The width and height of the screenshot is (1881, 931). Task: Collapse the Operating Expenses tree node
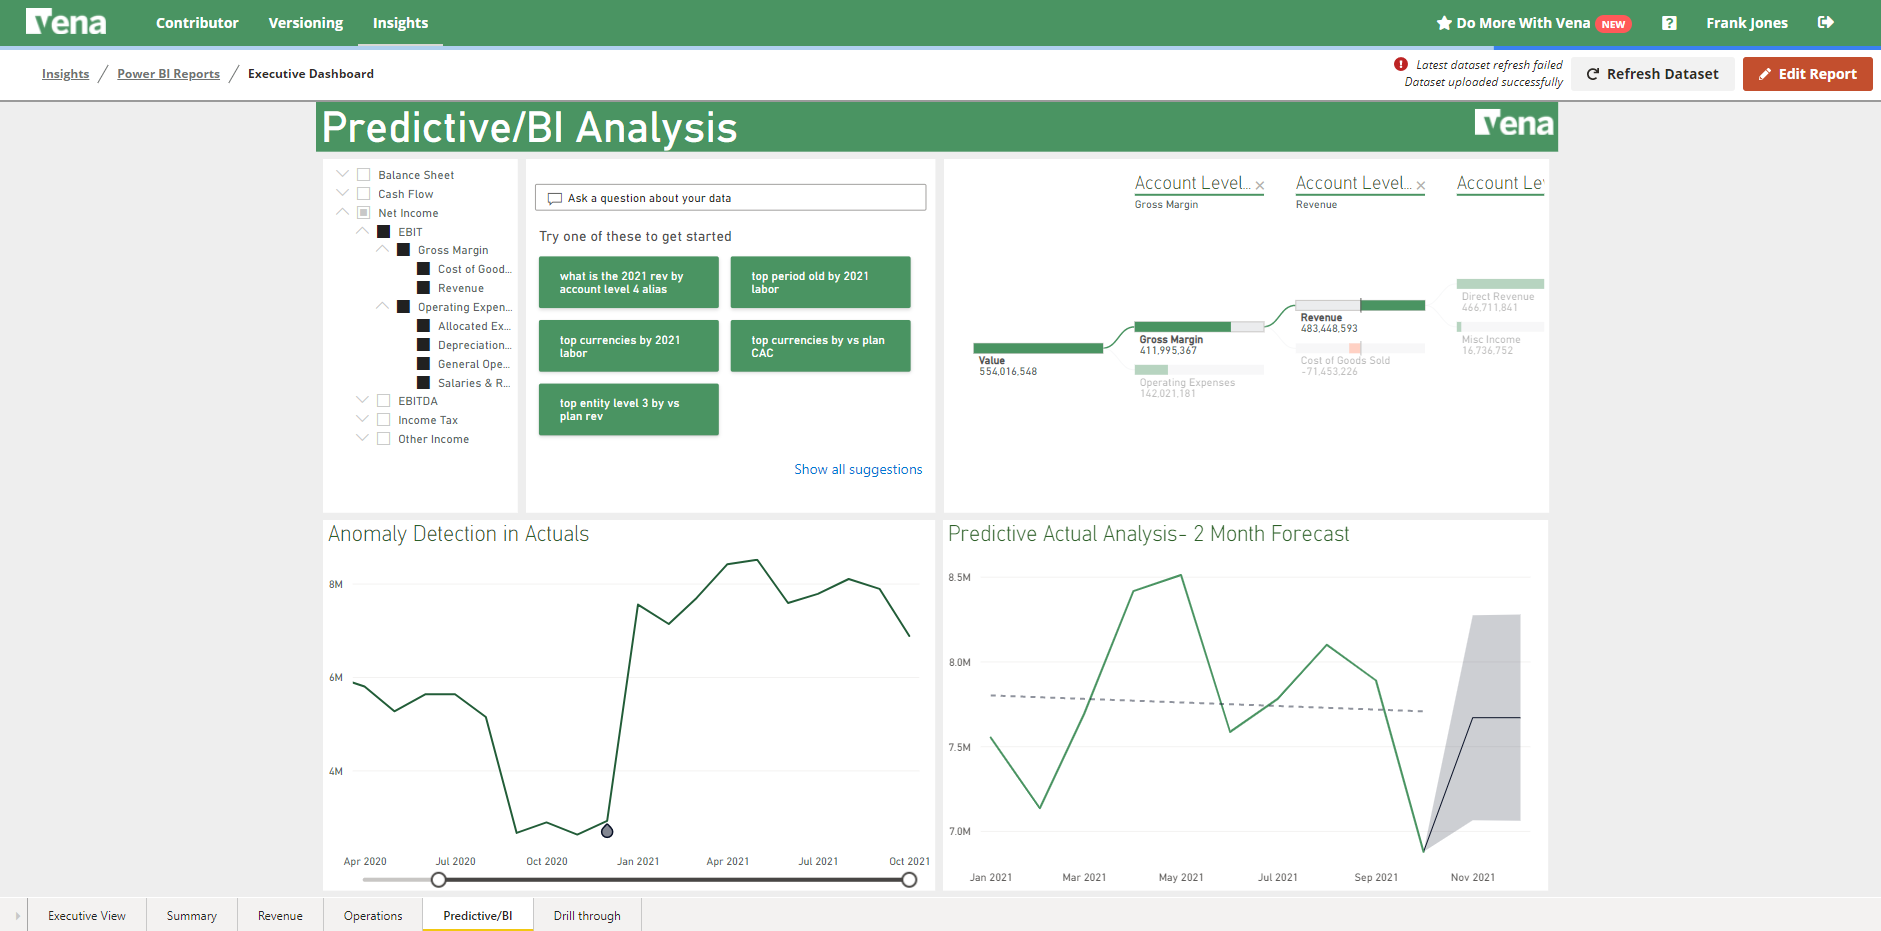click(x=383, y=306)
